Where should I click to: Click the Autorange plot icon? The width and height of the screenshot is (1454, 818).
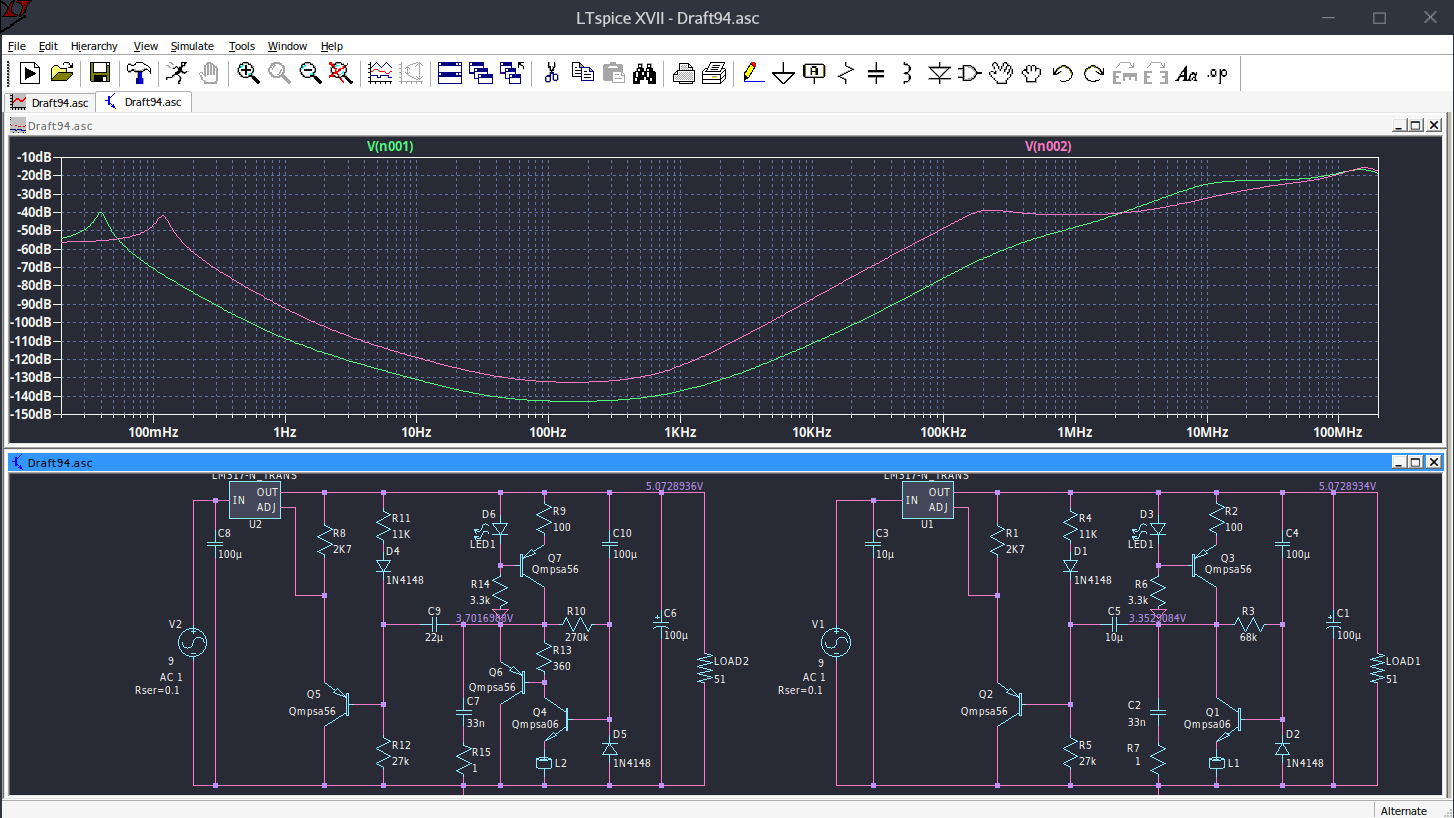[380, 73]
